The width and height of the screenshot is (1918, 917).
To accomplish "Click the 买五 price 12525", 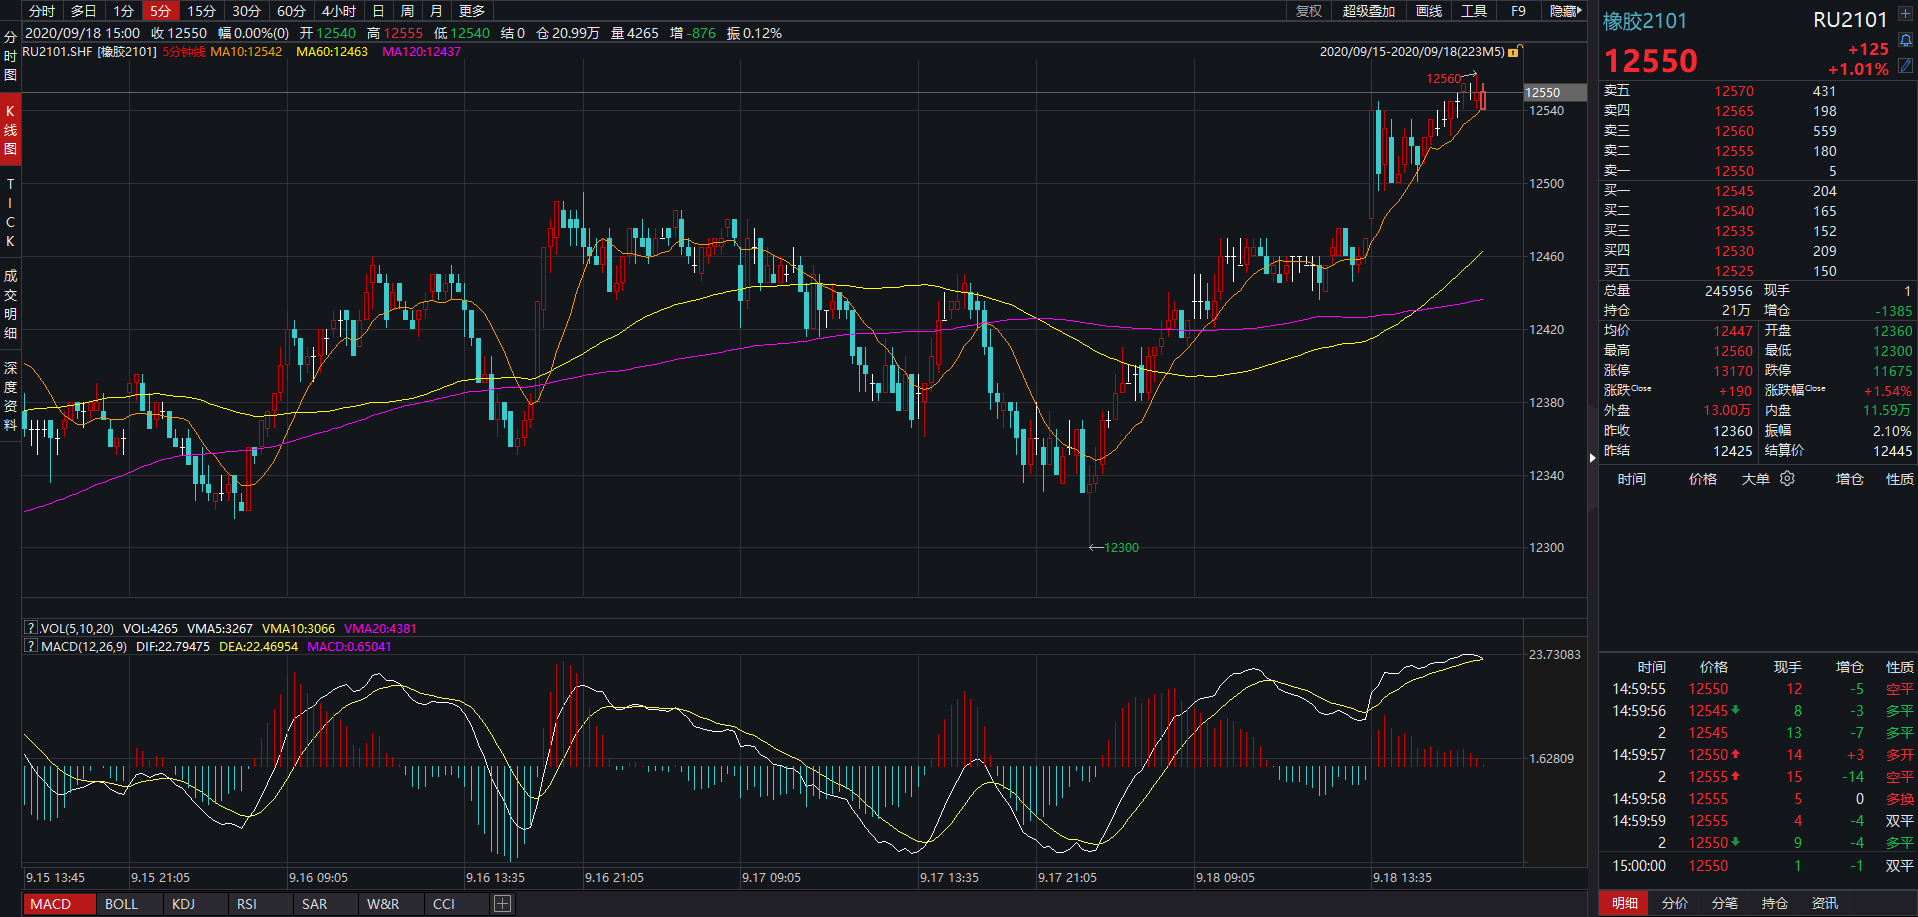I will point(1734,271).
